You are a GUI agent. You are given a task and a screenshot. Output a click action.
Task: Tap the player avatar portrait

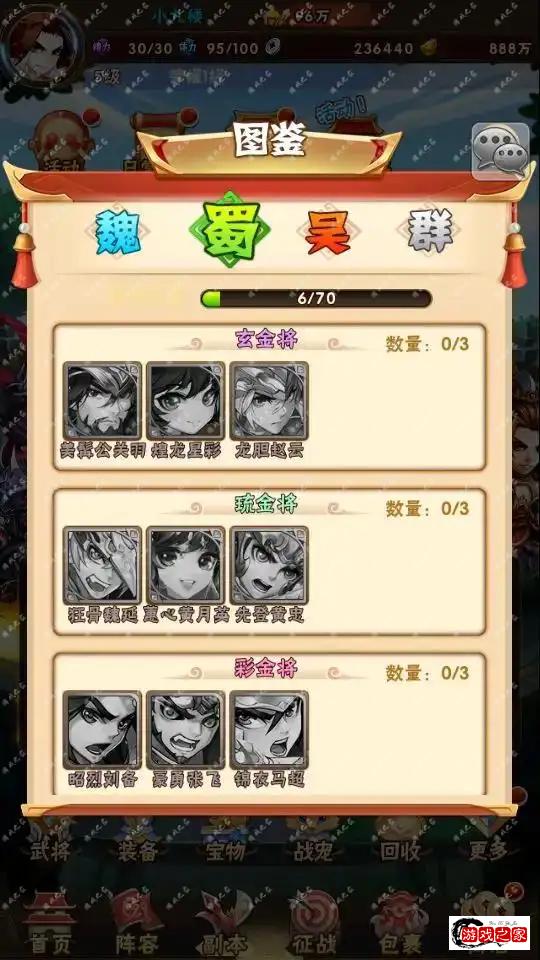42,43
